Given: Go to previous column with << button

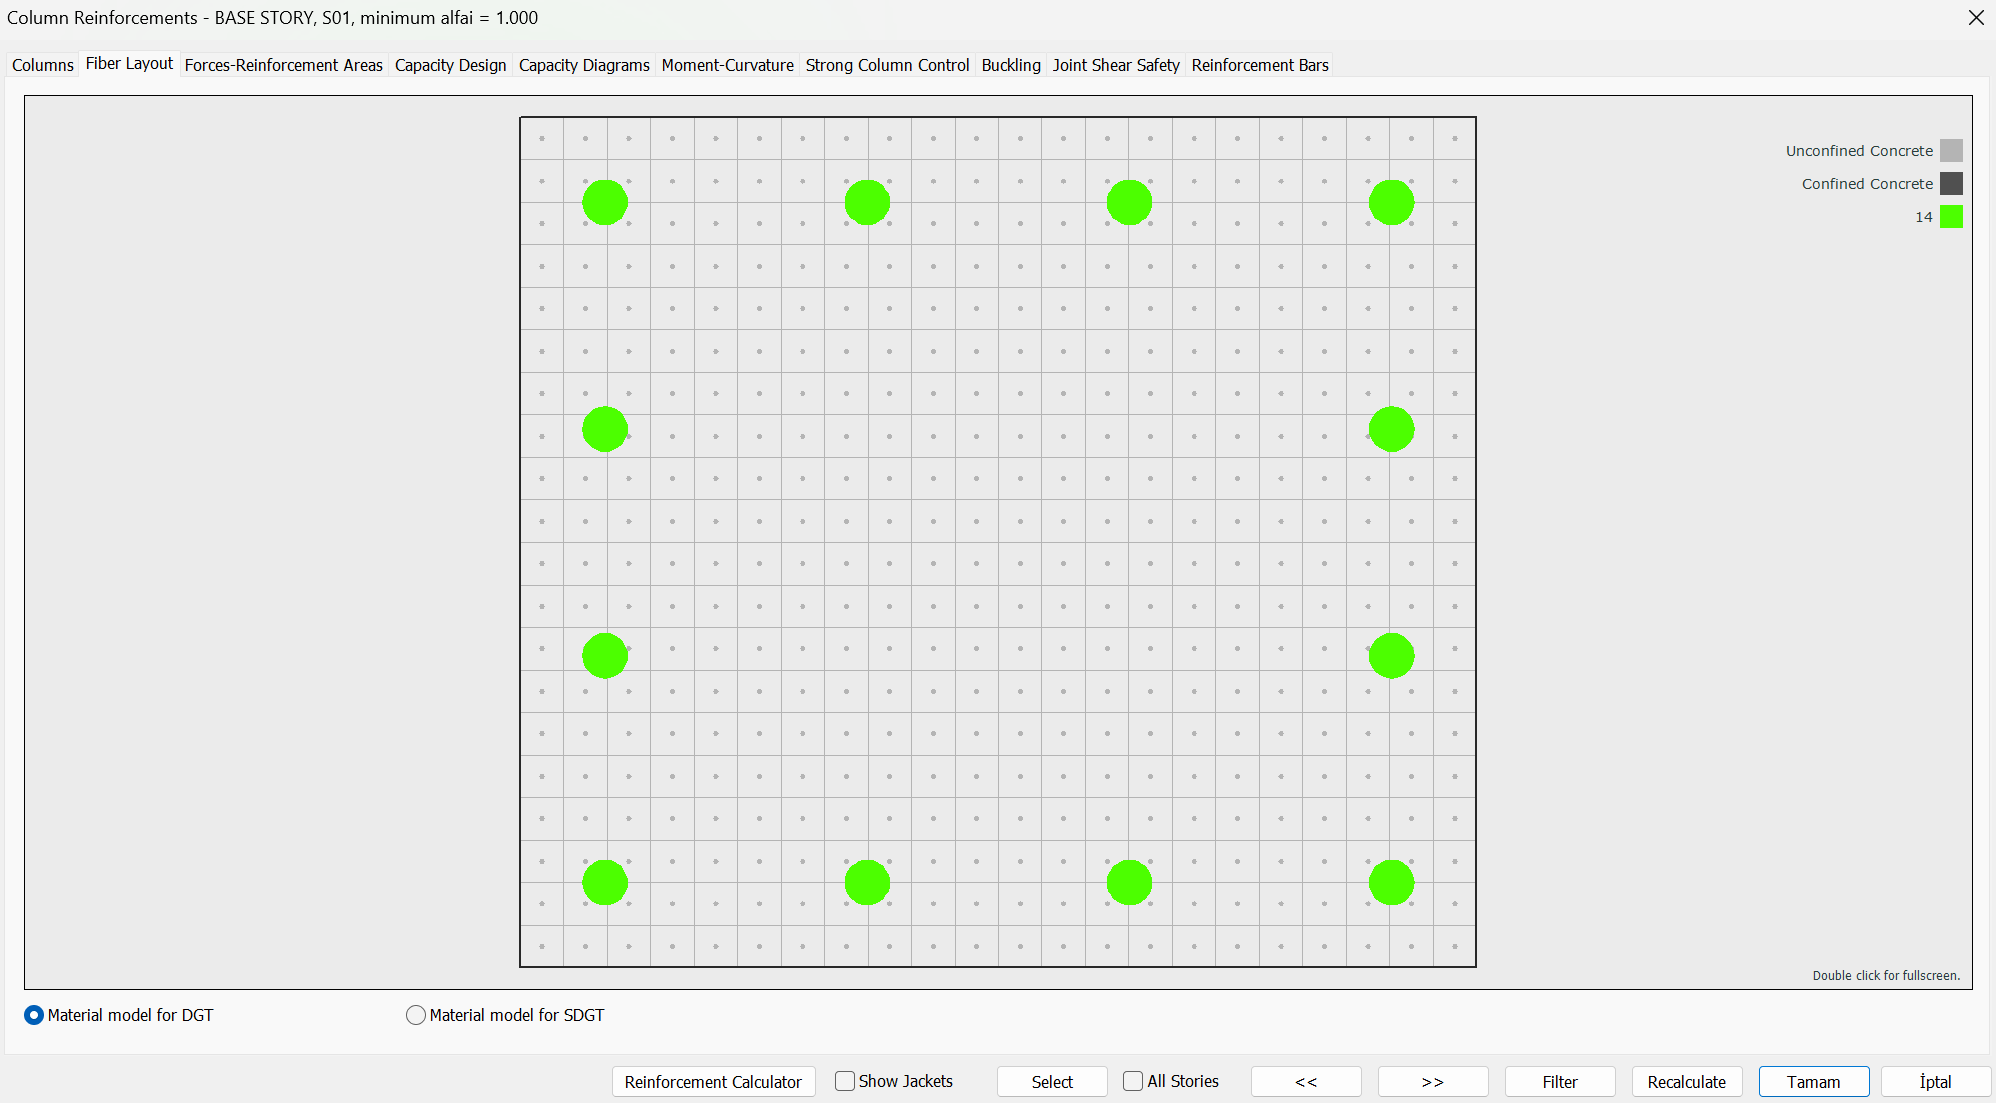Looking at the screenshot, I should (1306, 1082).
